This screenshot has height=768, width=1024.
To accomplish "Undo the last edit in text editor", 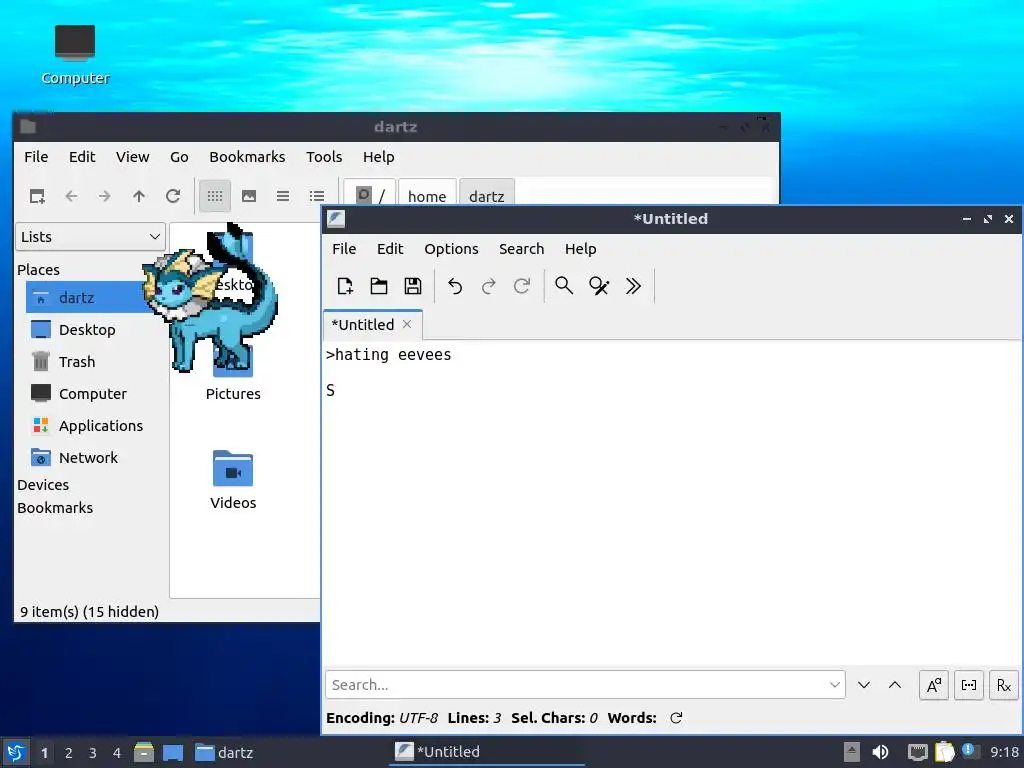I will click(x=455, y=286).
